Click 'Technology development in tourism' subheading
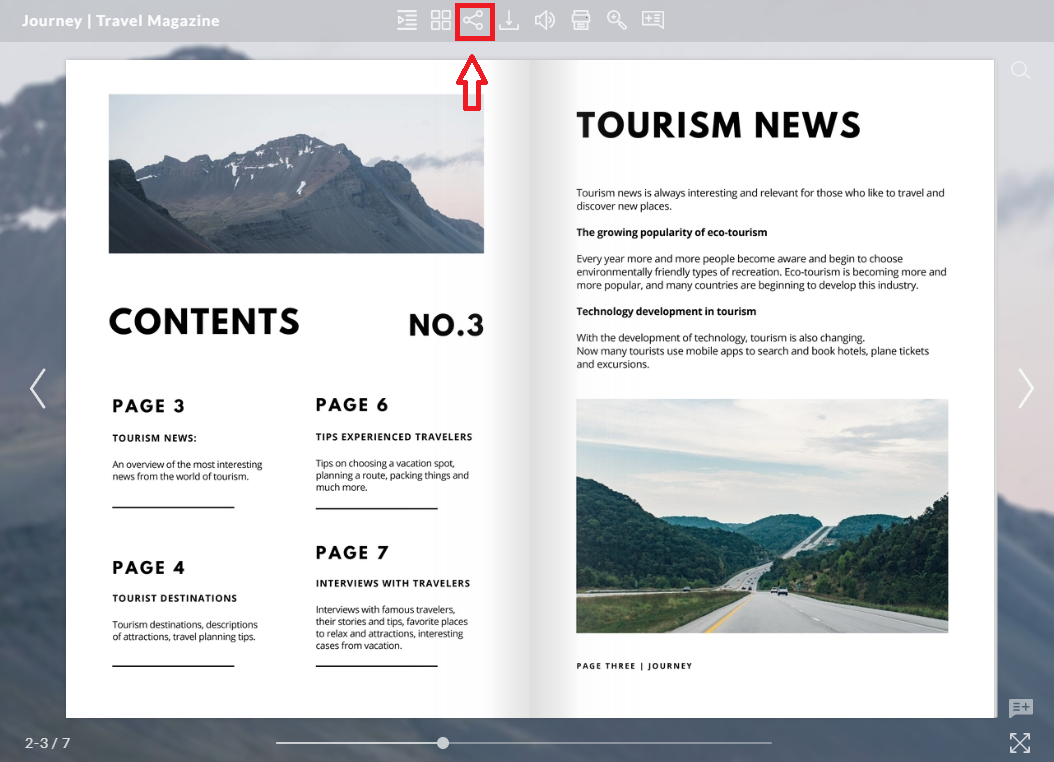This screenshot has width=1054, height=762. click(666, 311)
